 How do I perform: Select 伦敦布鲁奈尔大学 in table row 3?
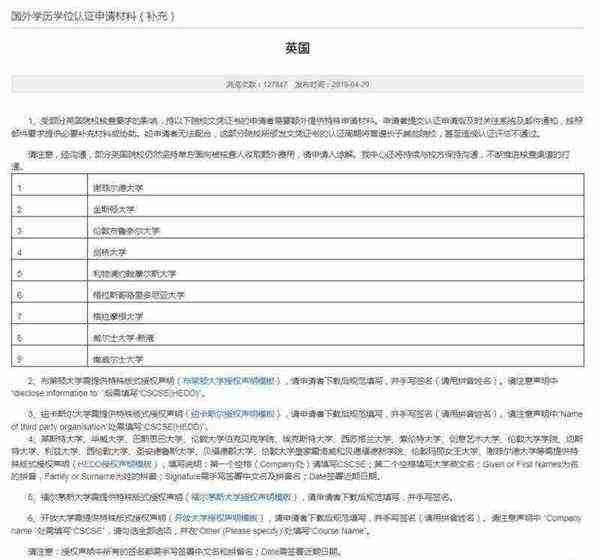click(126, 231)
